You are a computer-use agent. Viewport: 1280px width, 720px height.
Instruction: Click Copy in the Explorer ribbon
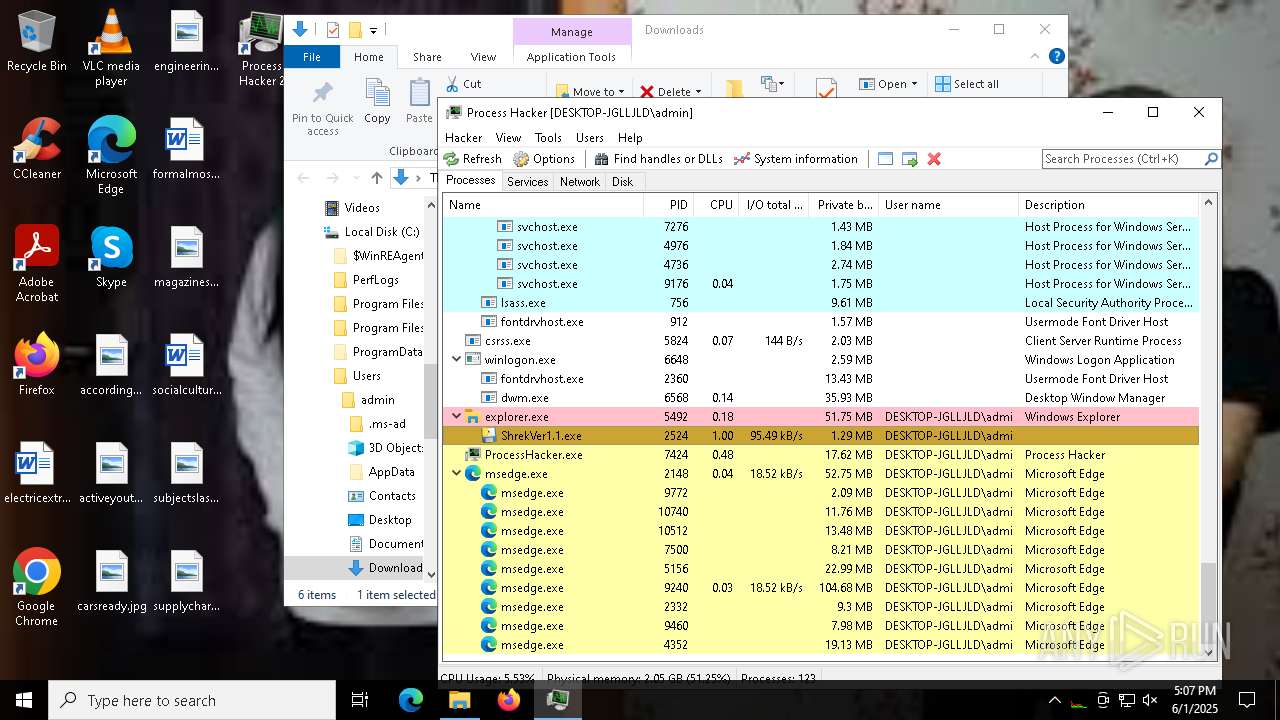coord(377,103)
